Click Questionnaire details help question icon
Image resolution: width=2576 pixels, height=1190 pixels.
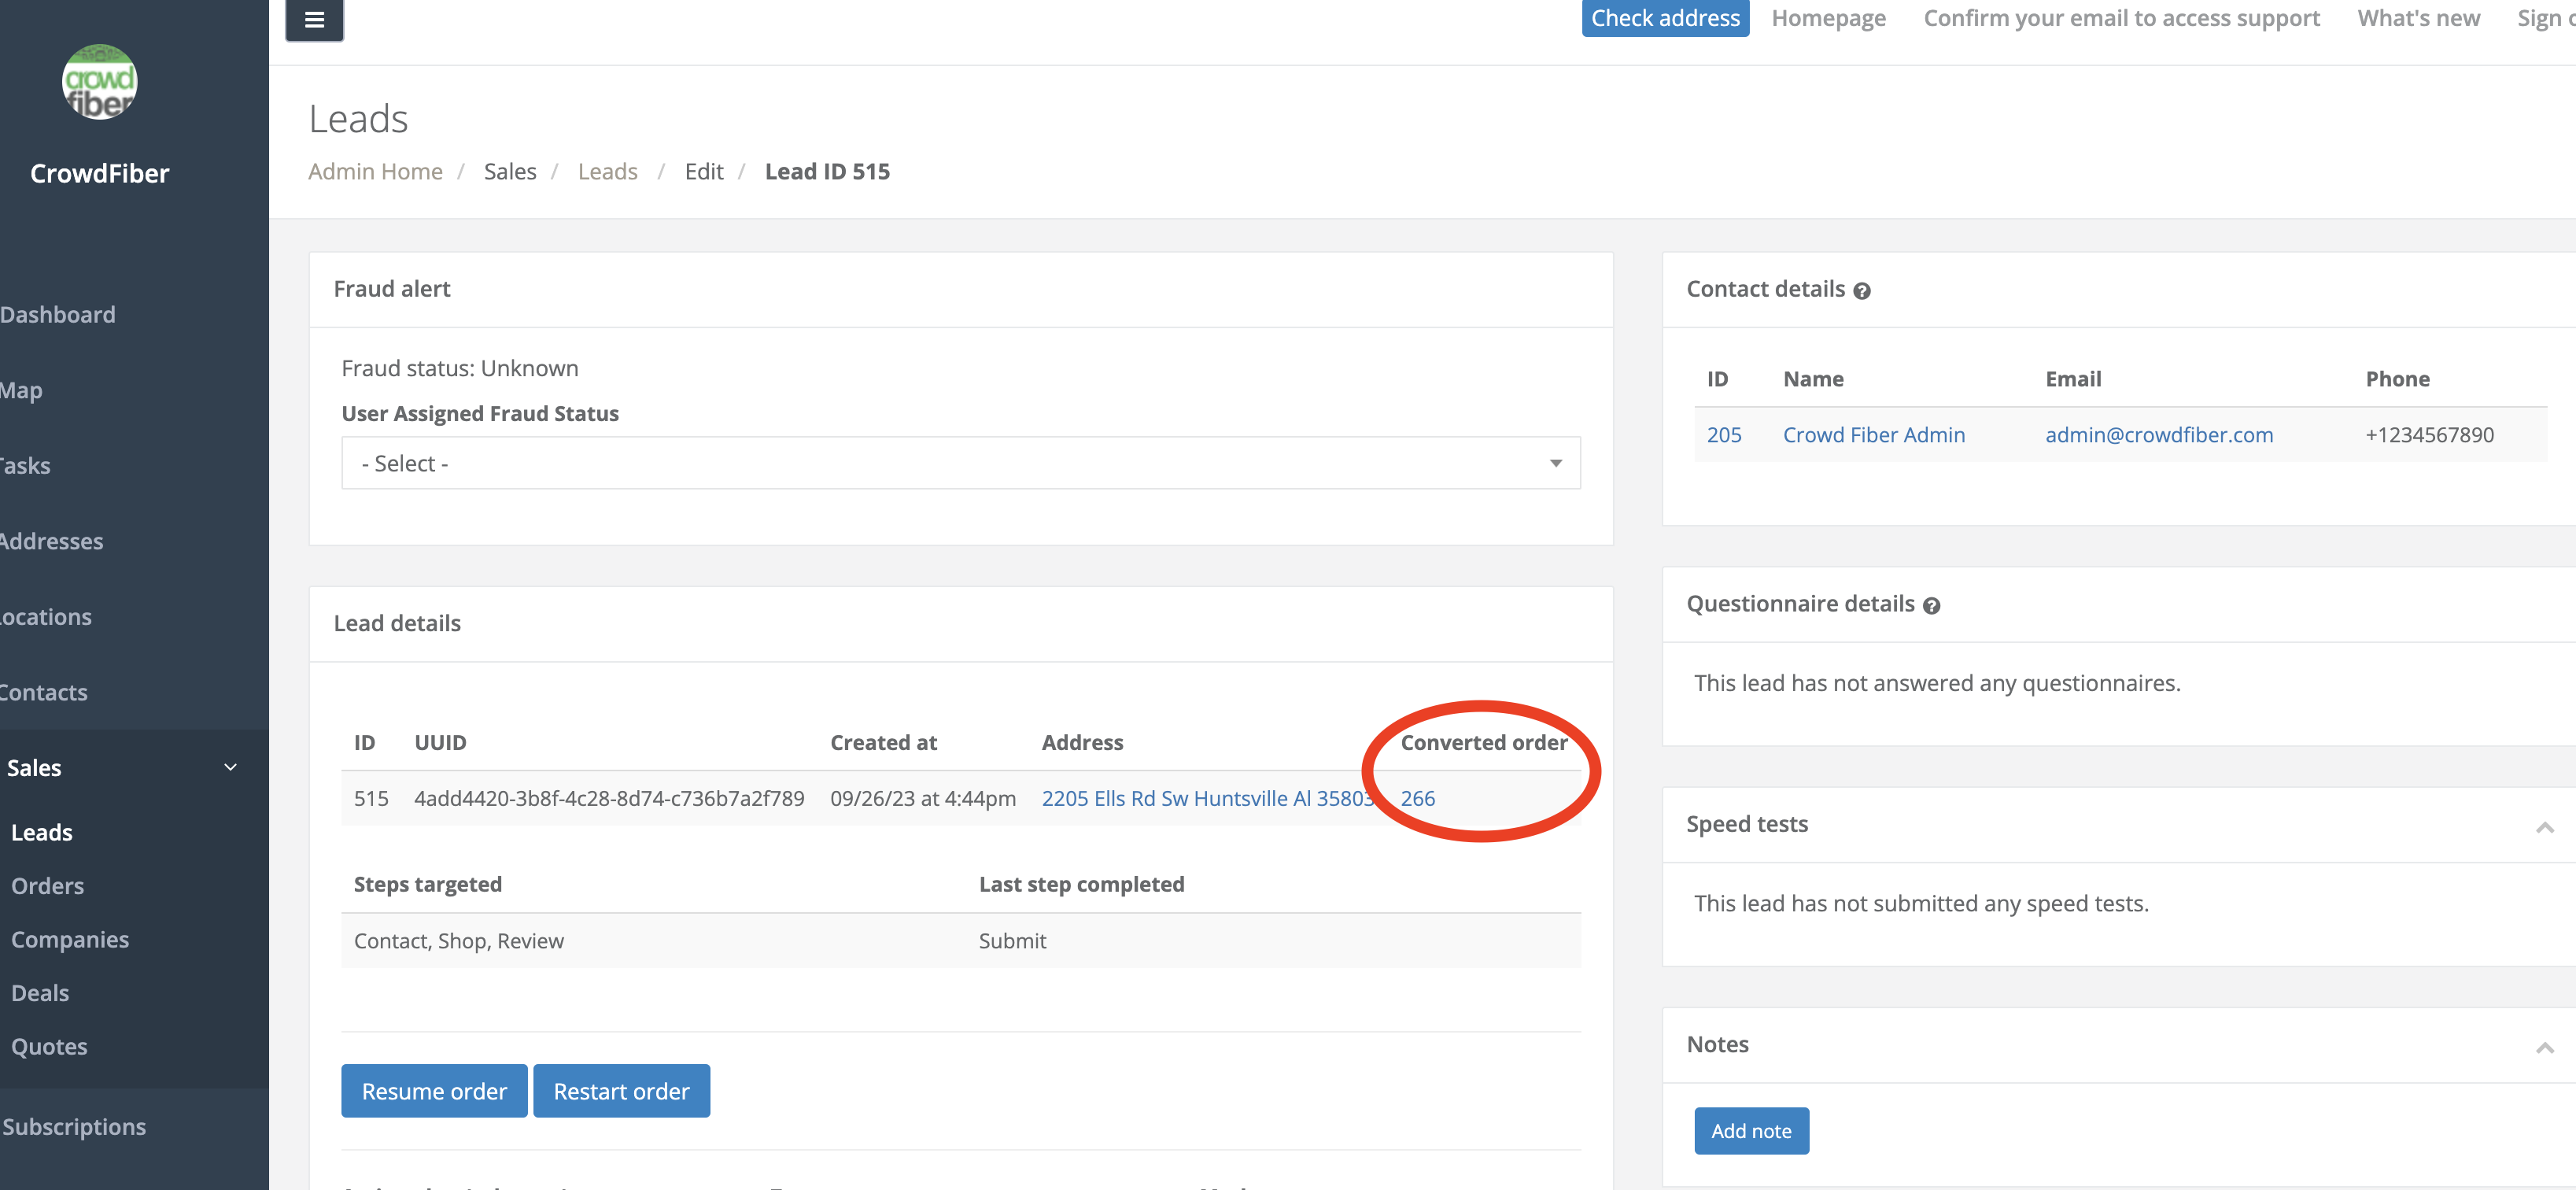tap(1931, 606)
